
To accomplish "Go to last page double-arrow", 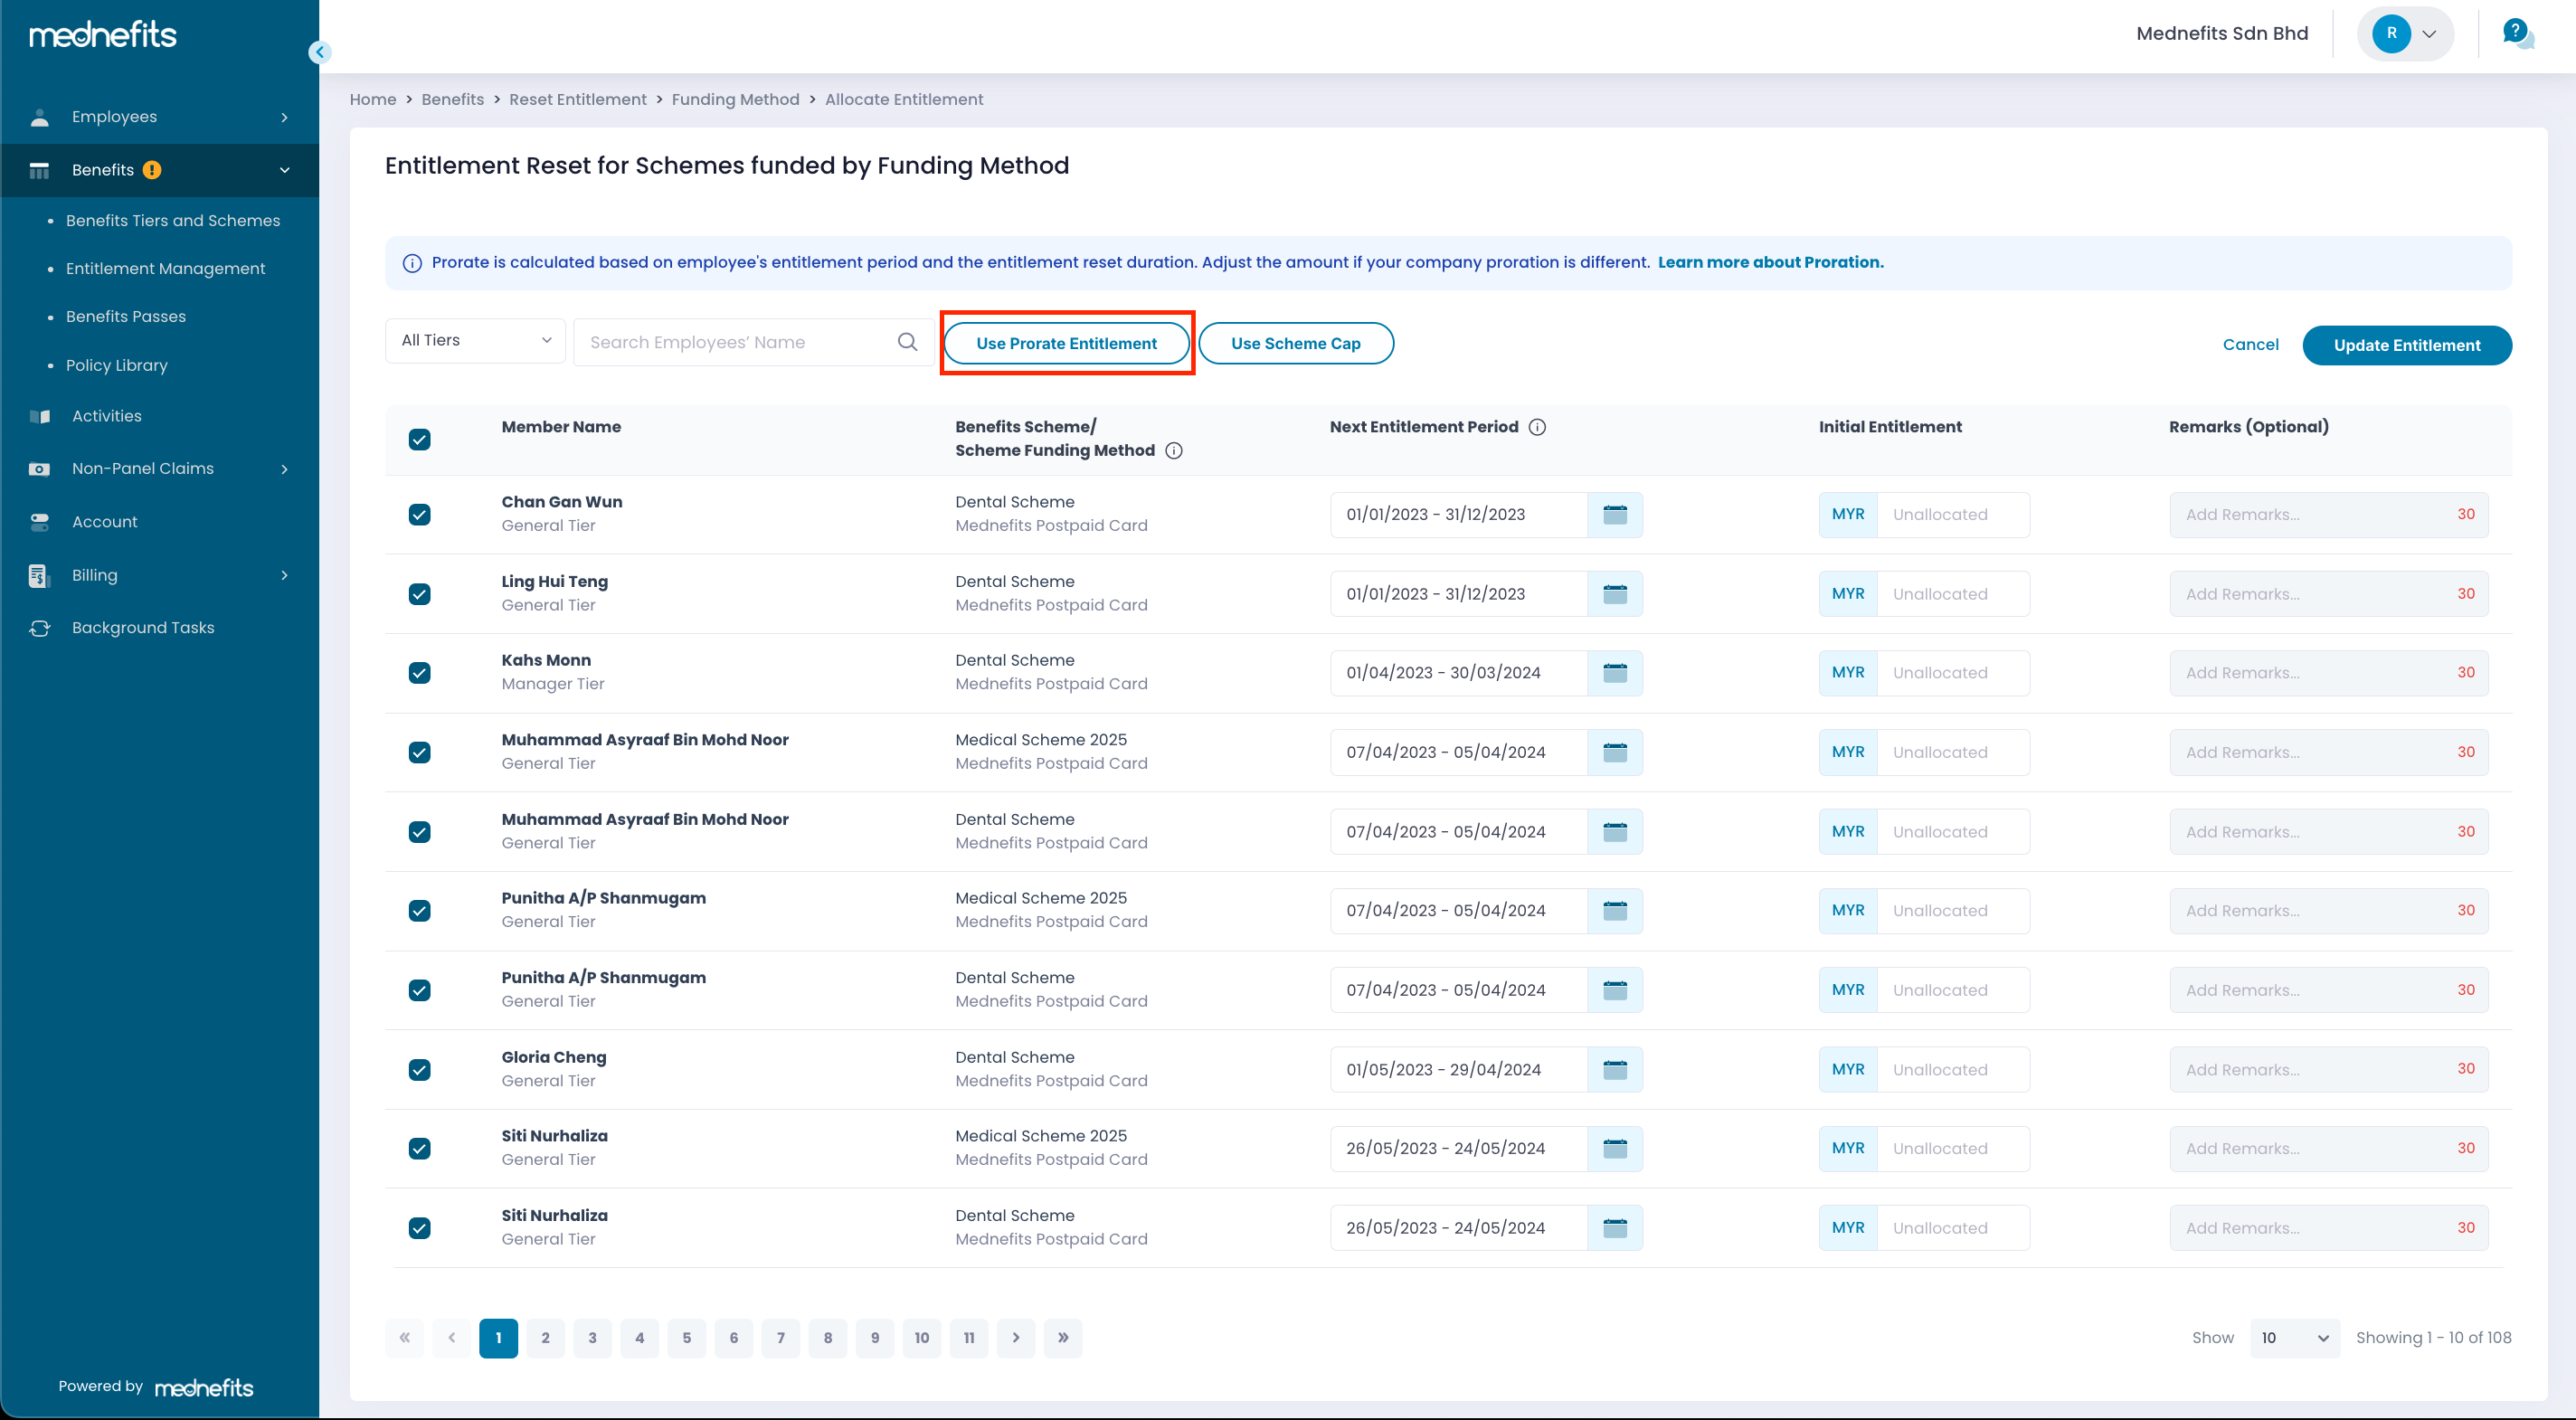I will pos(1063,1338).
